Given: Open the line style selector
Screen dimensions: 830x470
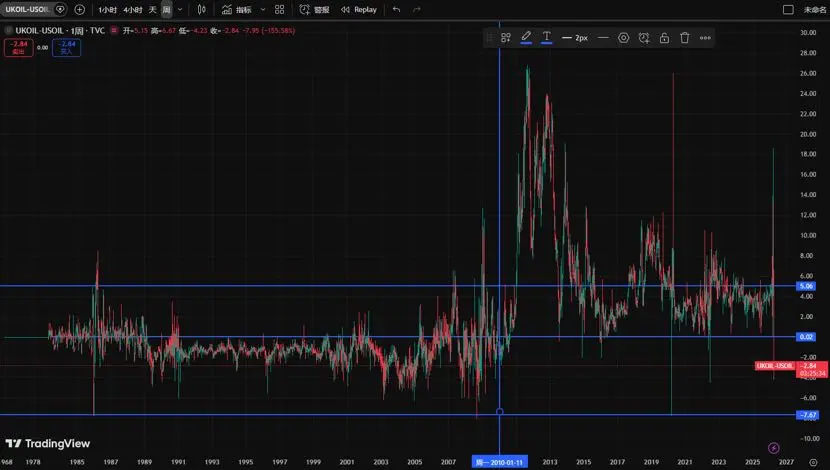Looking at the screenshot, I should [x=603, y=38].
